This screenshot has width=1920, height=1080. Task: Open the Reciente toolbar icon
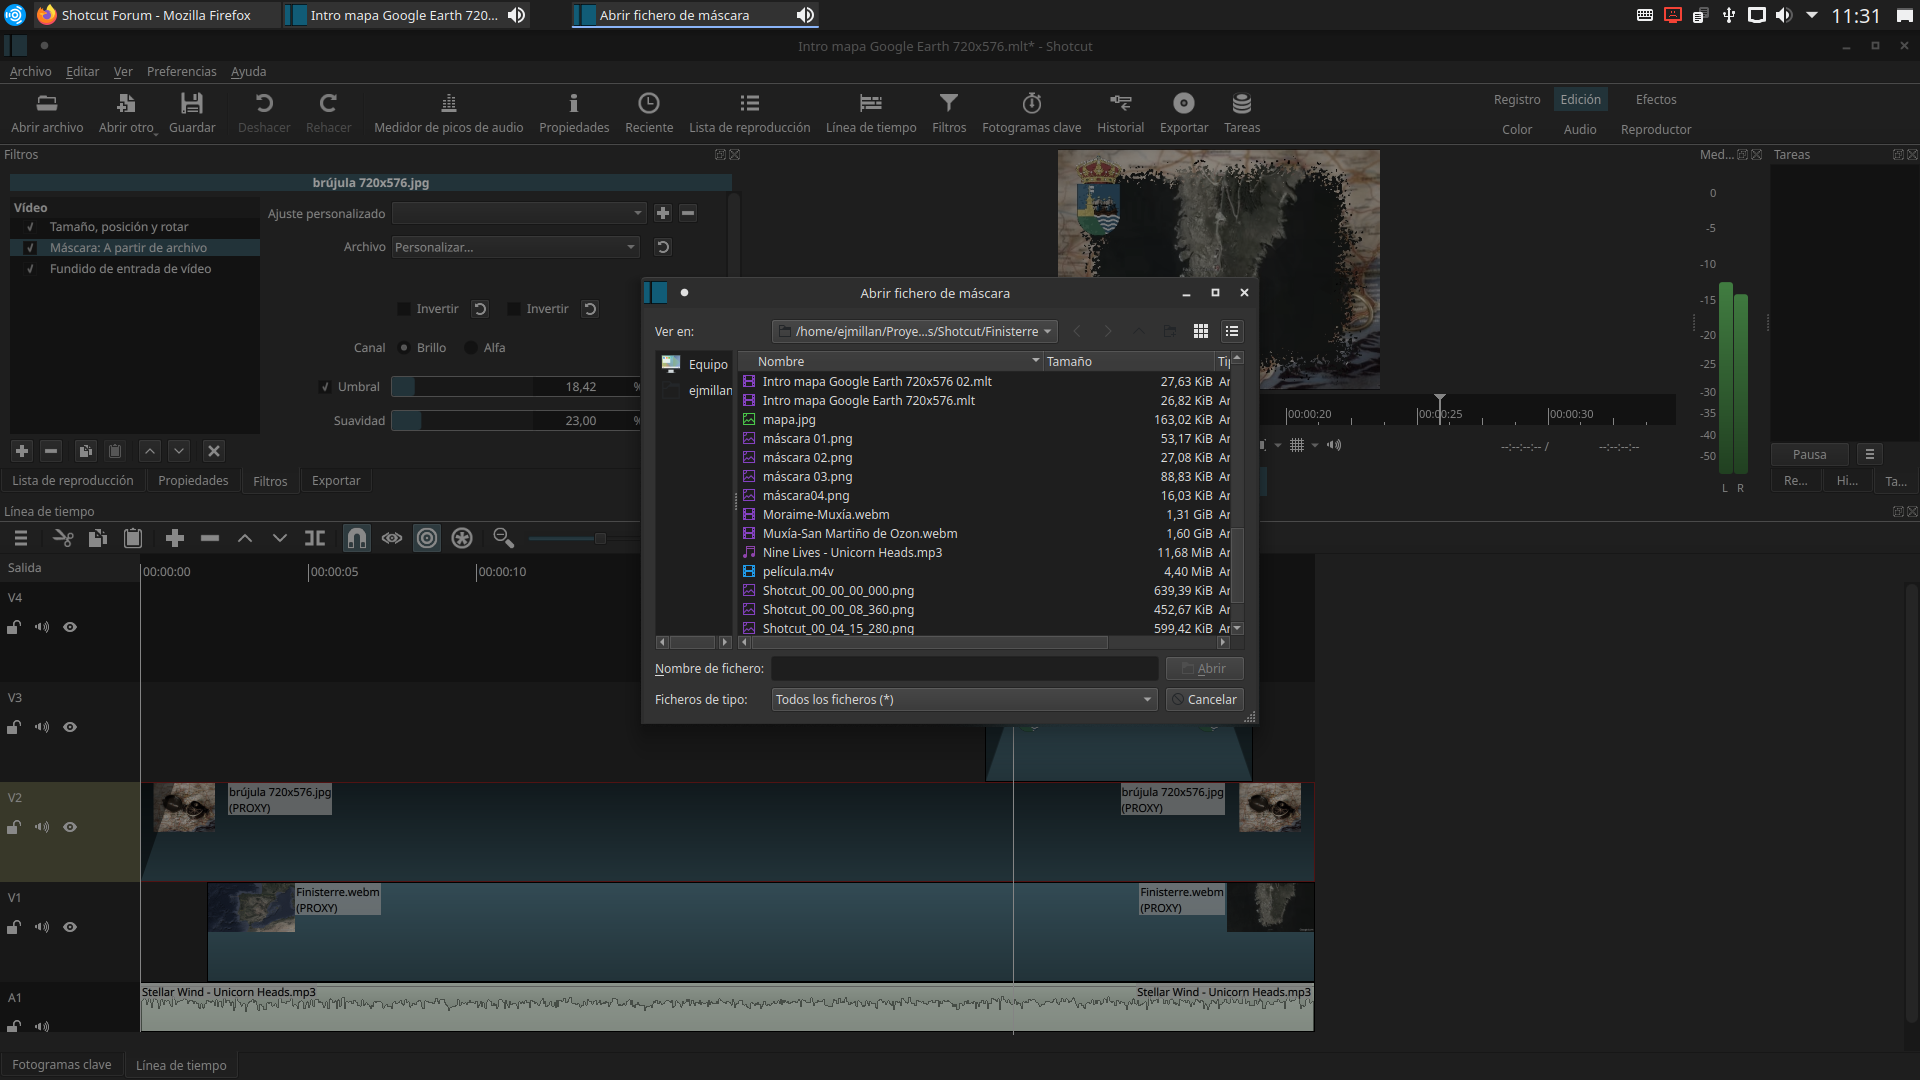pyautogui.click(x=649, y=112)
